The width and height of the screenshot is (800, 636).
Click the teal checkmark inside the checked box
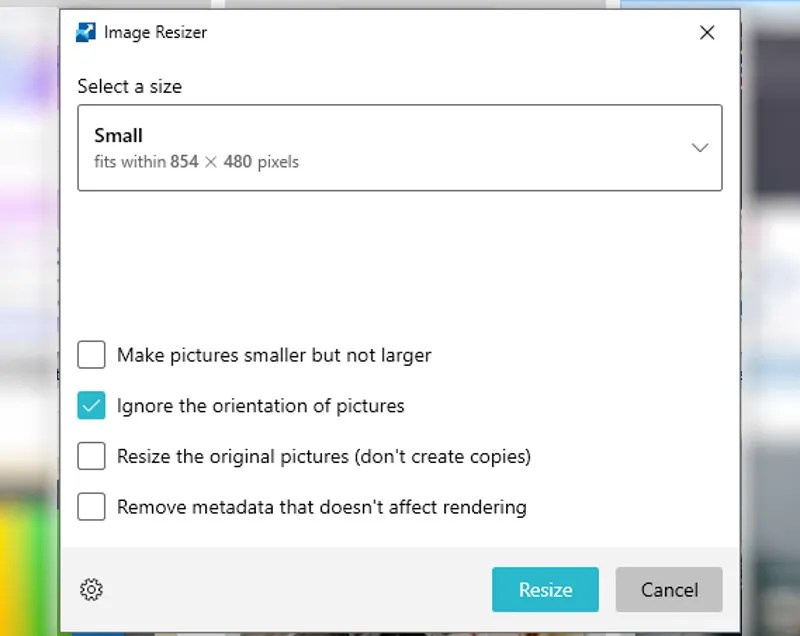pyautogui.click(x=91, y=405)
